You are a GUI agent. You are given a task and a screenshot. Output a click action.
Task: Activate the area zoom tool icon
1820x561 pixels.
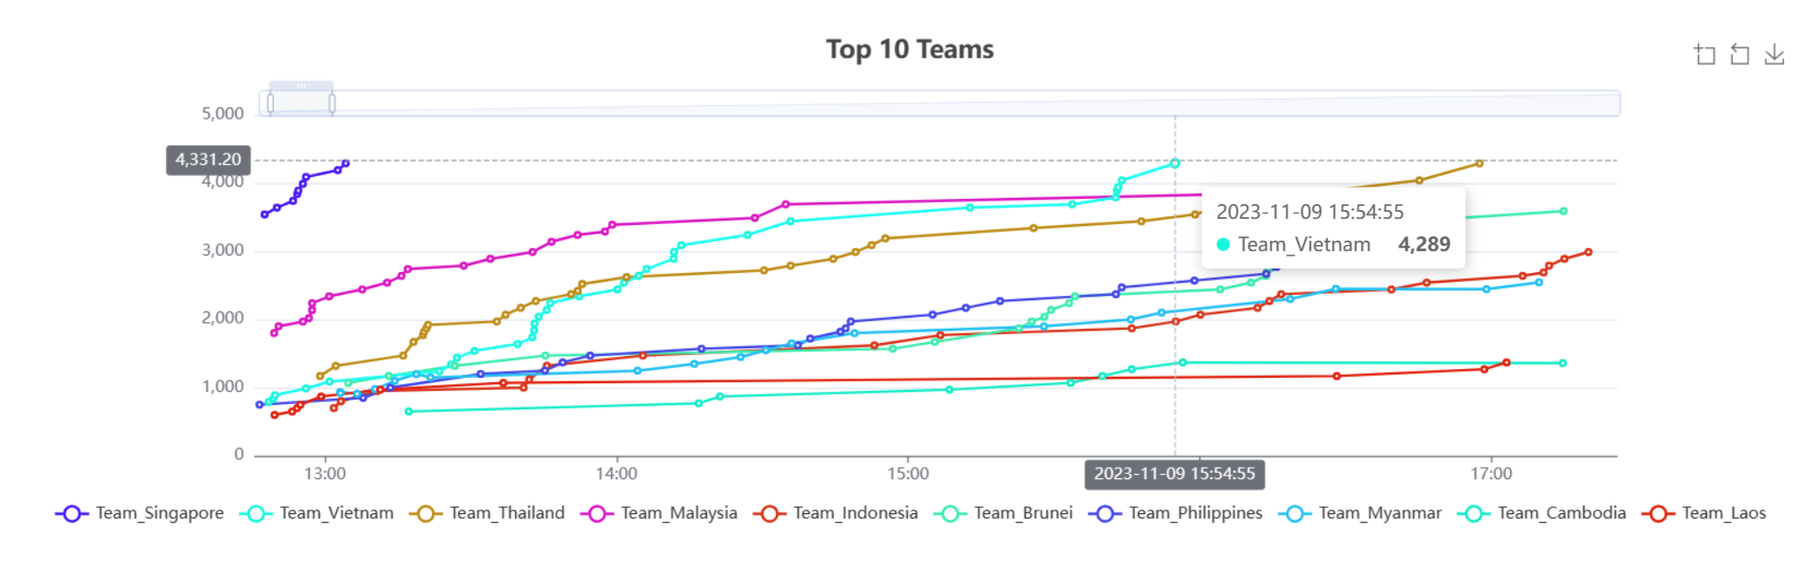1705,55
